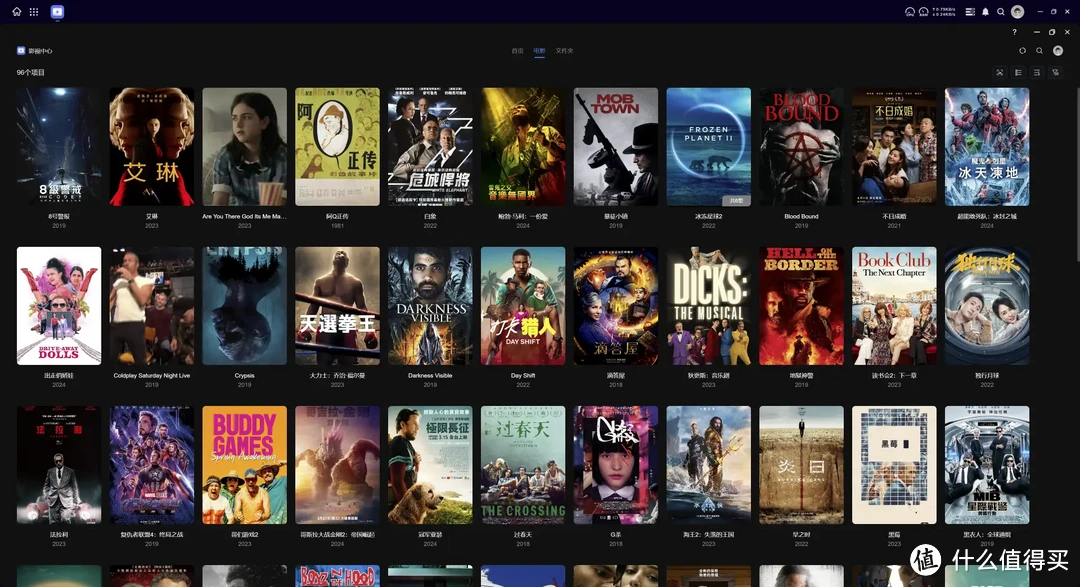1080x587 pixels.
Task: Switch to the 文件夹 tab
Action: tap(564, 50)
